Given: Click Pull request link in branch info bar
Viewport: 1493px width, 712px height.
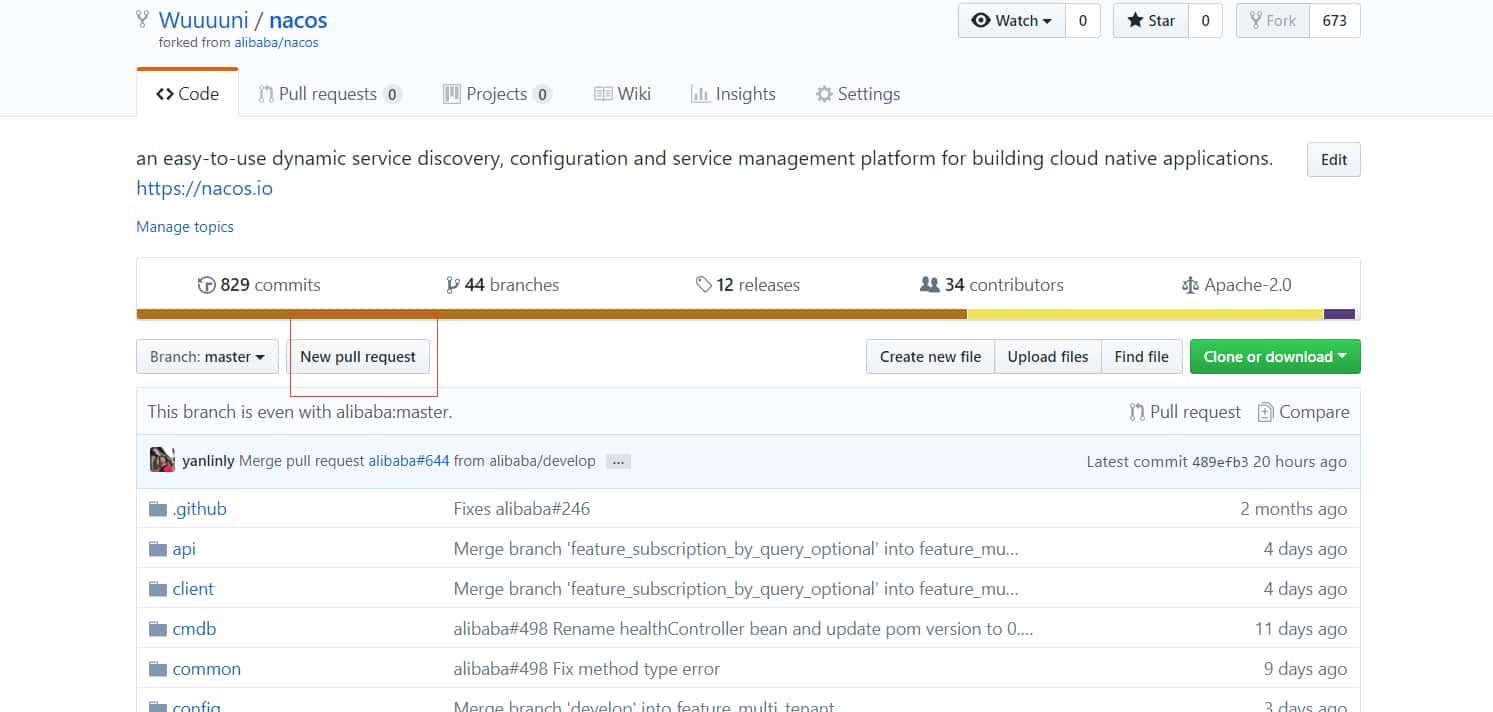Looking at the screenshot, I should point(1185,412).
